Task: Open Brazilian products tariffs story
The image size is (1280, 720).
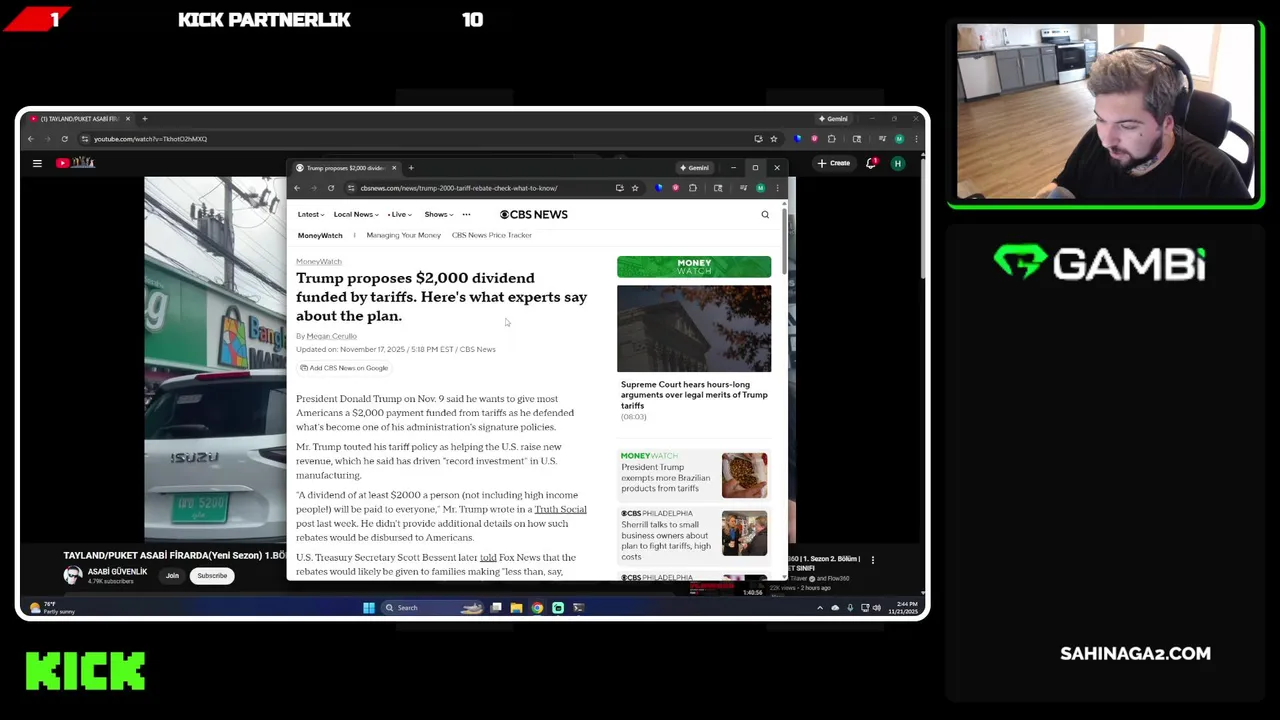Action: (666, 478)
